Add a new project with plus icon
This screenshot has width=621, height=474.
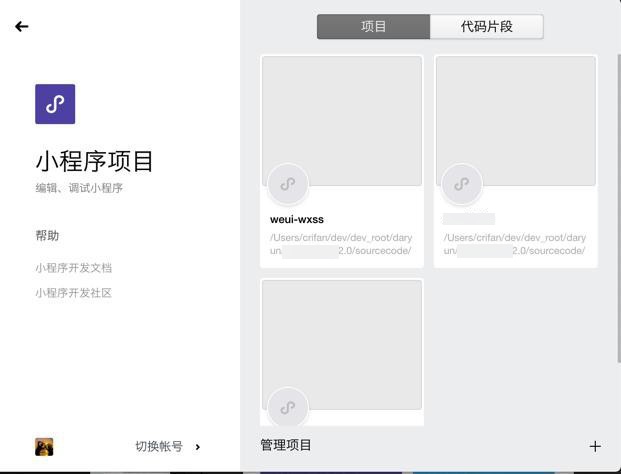[x=595, y=447]
